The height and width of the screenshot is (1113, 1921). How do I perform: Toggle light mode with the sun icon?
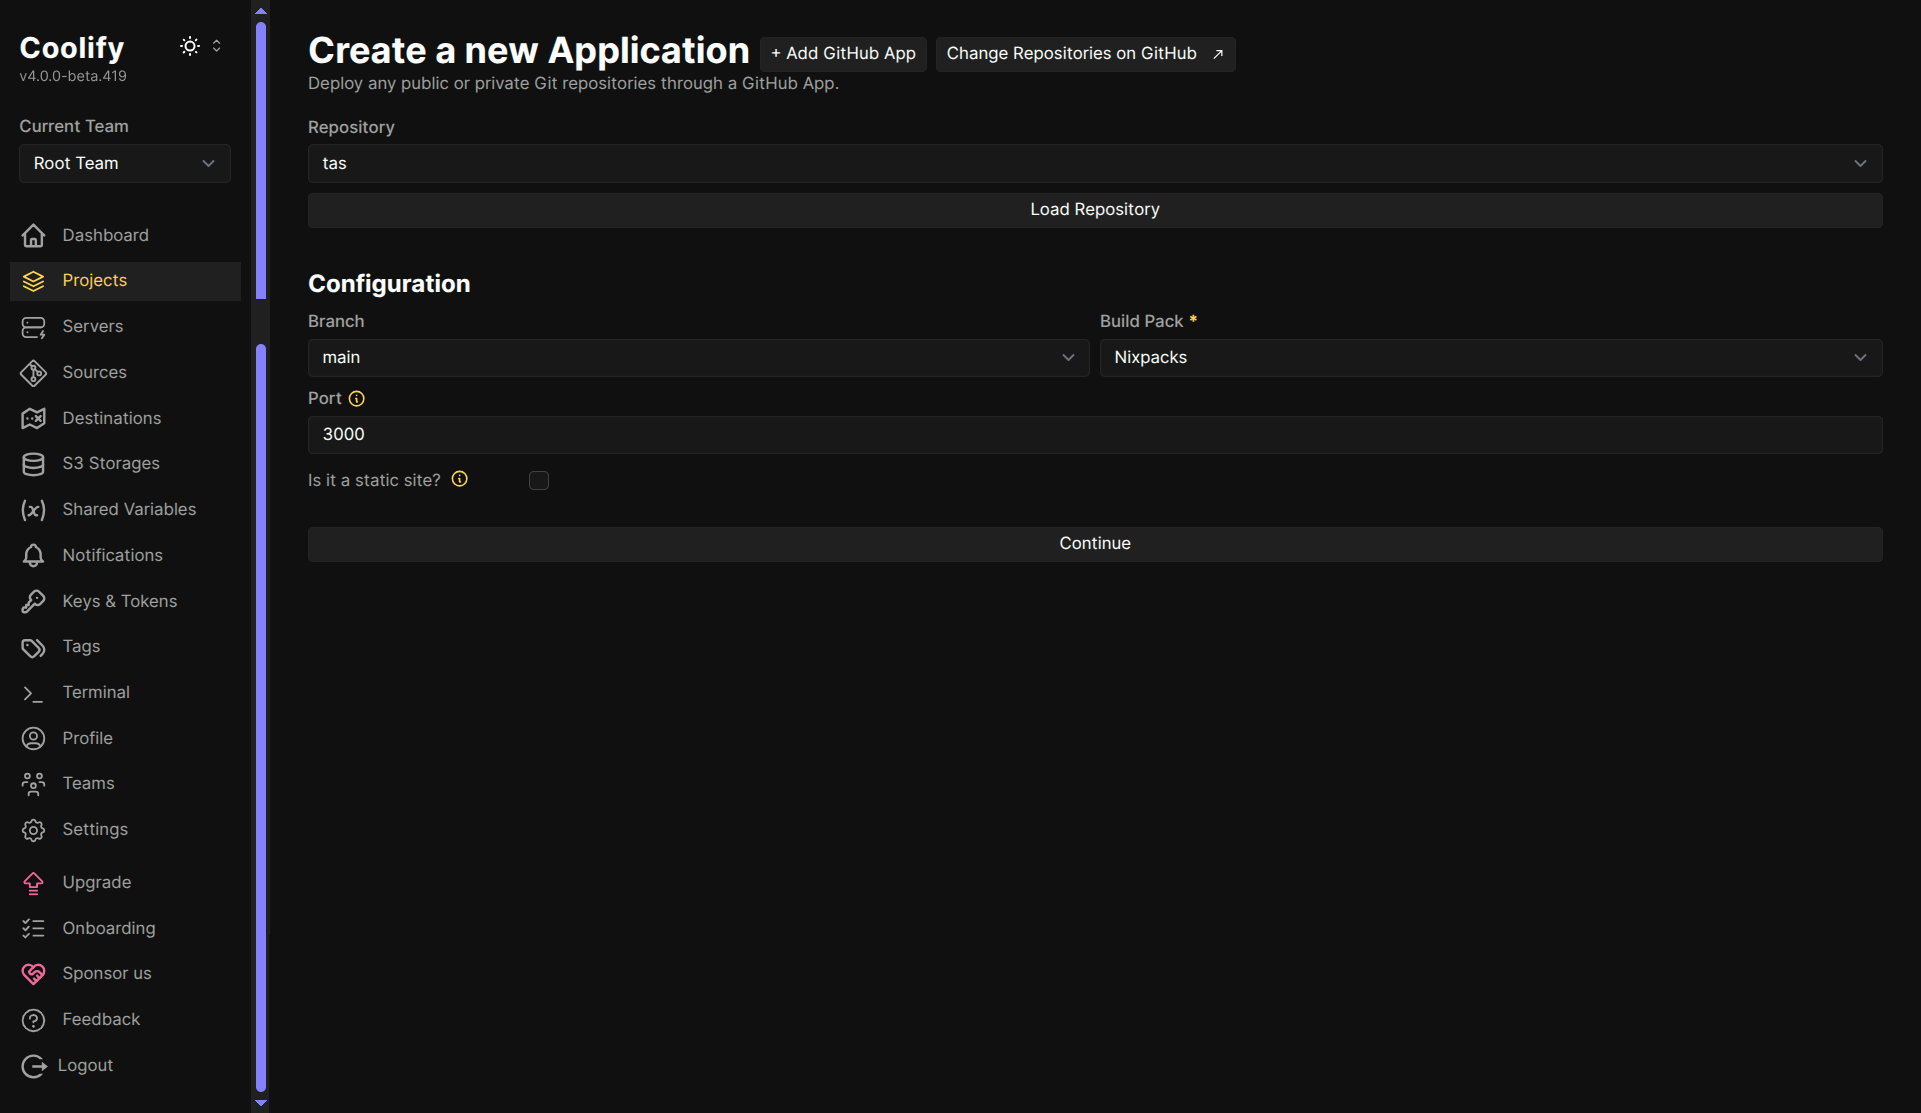pyautogui.click(x=189, y=46)
